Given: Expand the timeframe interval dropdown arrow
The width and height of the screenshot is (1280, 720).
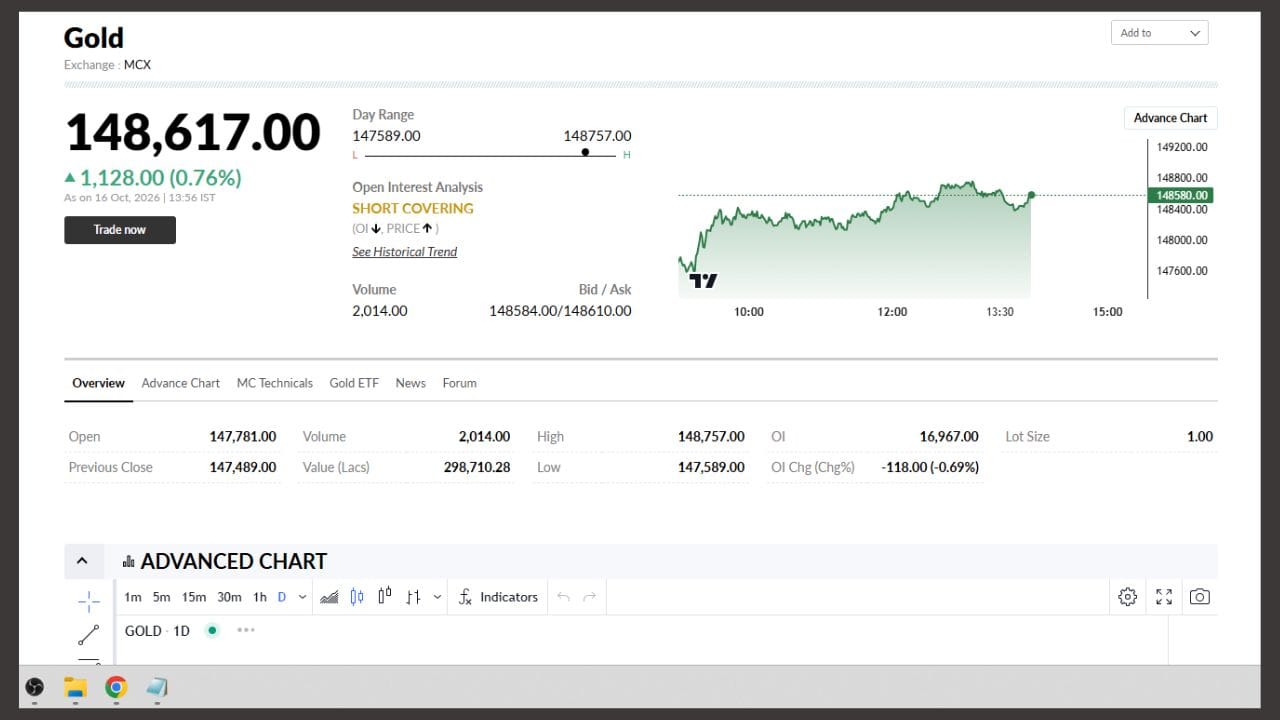Looking at the screenshot, I should click(303, 597).
